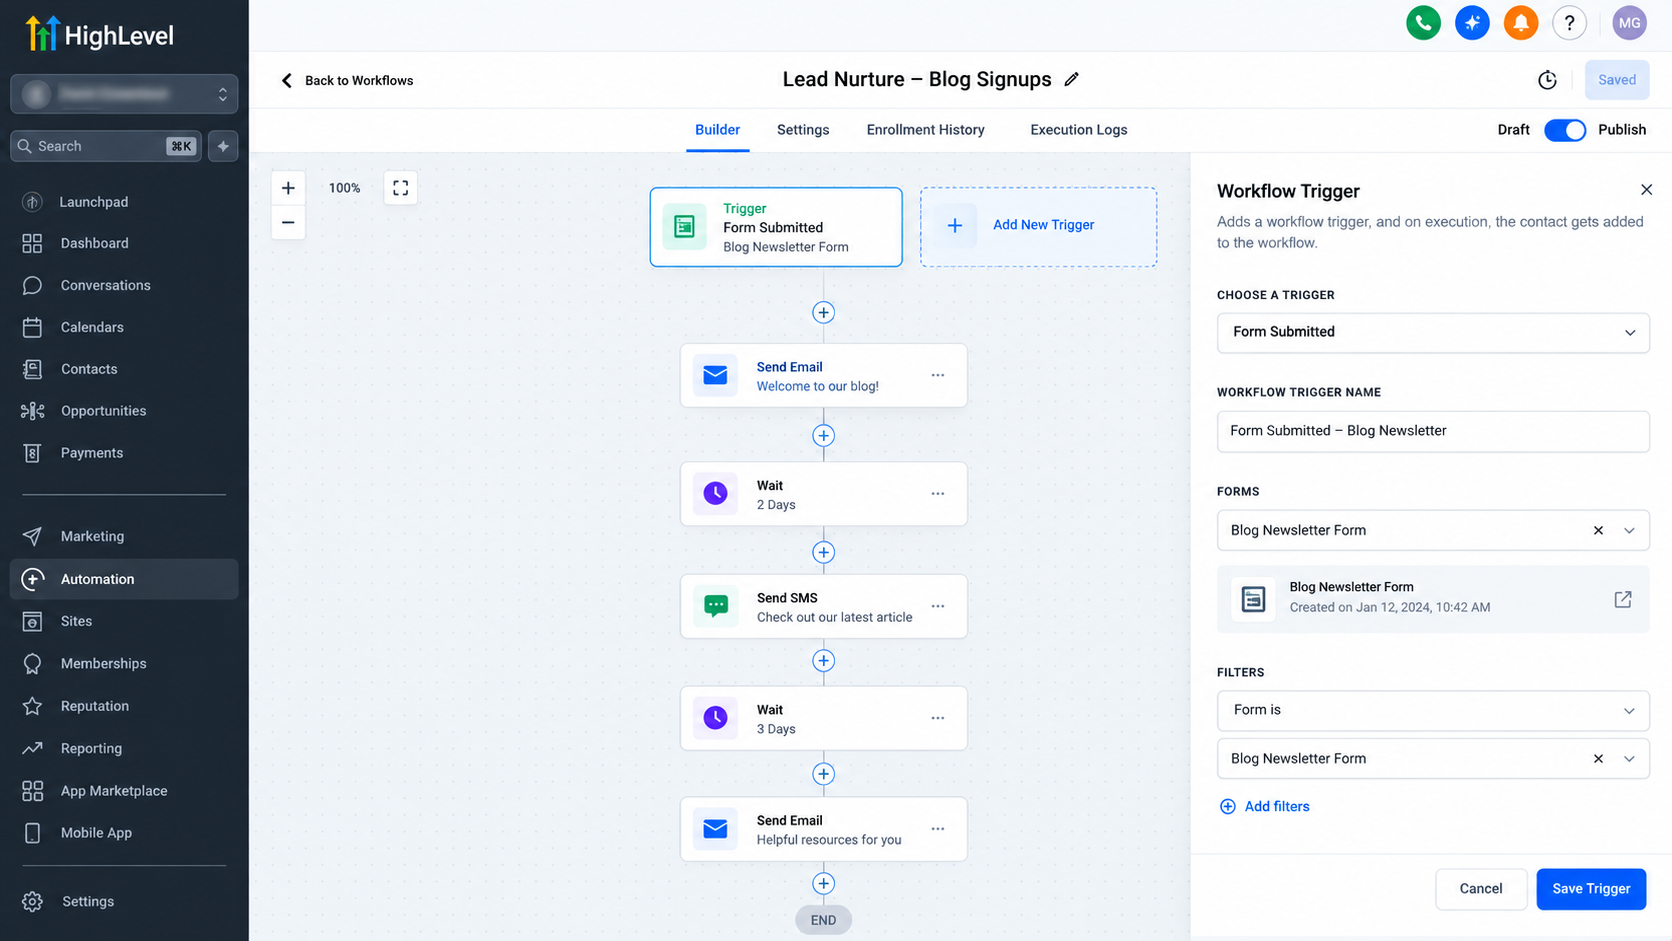Open notifications bell icon
This screenshot has height=941, width=1672.
coord(1521,23)
